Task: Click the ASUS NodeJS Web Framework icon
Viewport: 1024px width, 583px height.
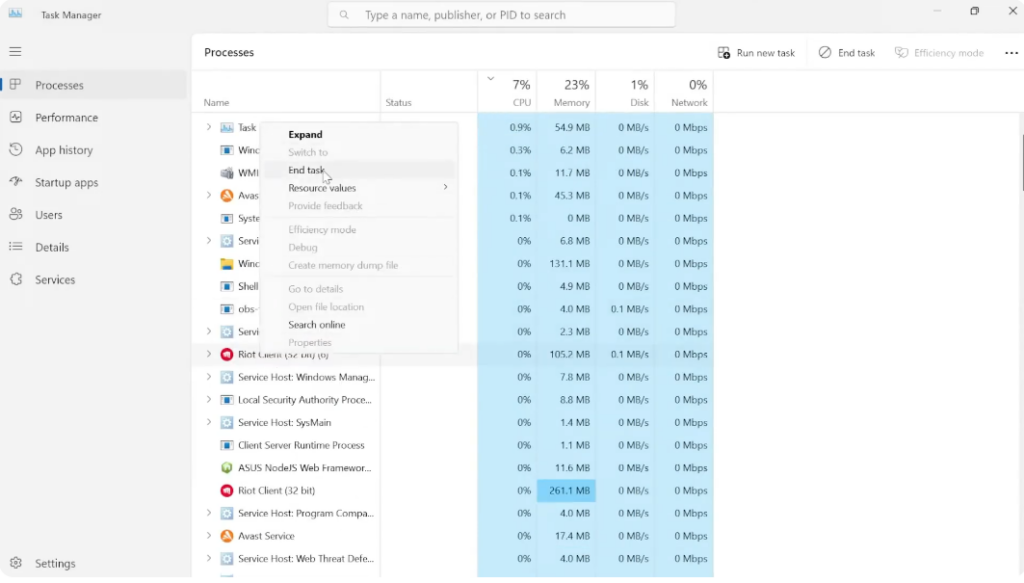Action: pos(227,468)
